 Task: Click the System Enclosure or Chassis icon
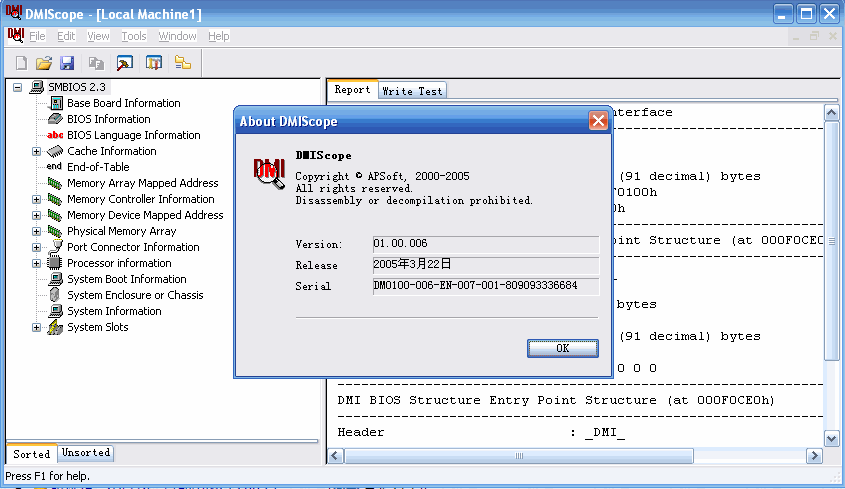[54, 295]
